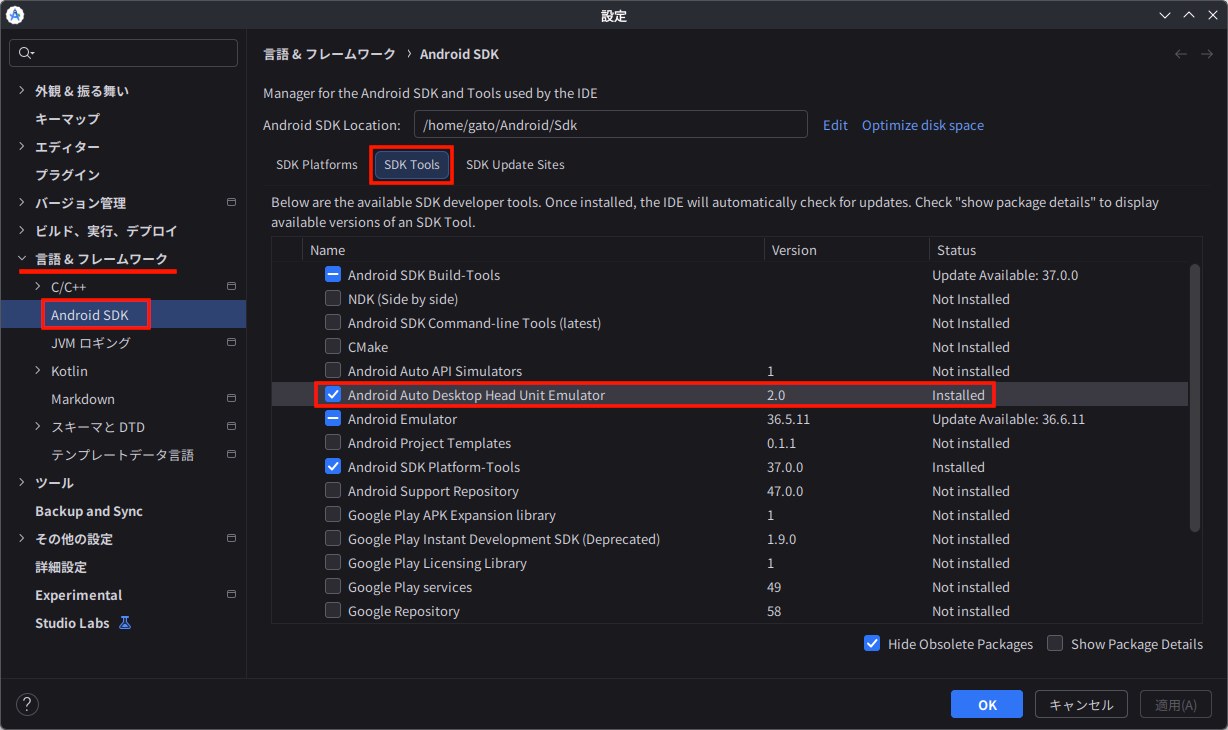Open the SDK Update Sites tab
Image resolution: width=1228 pixels, height=730 pixels.
(515, 165)
